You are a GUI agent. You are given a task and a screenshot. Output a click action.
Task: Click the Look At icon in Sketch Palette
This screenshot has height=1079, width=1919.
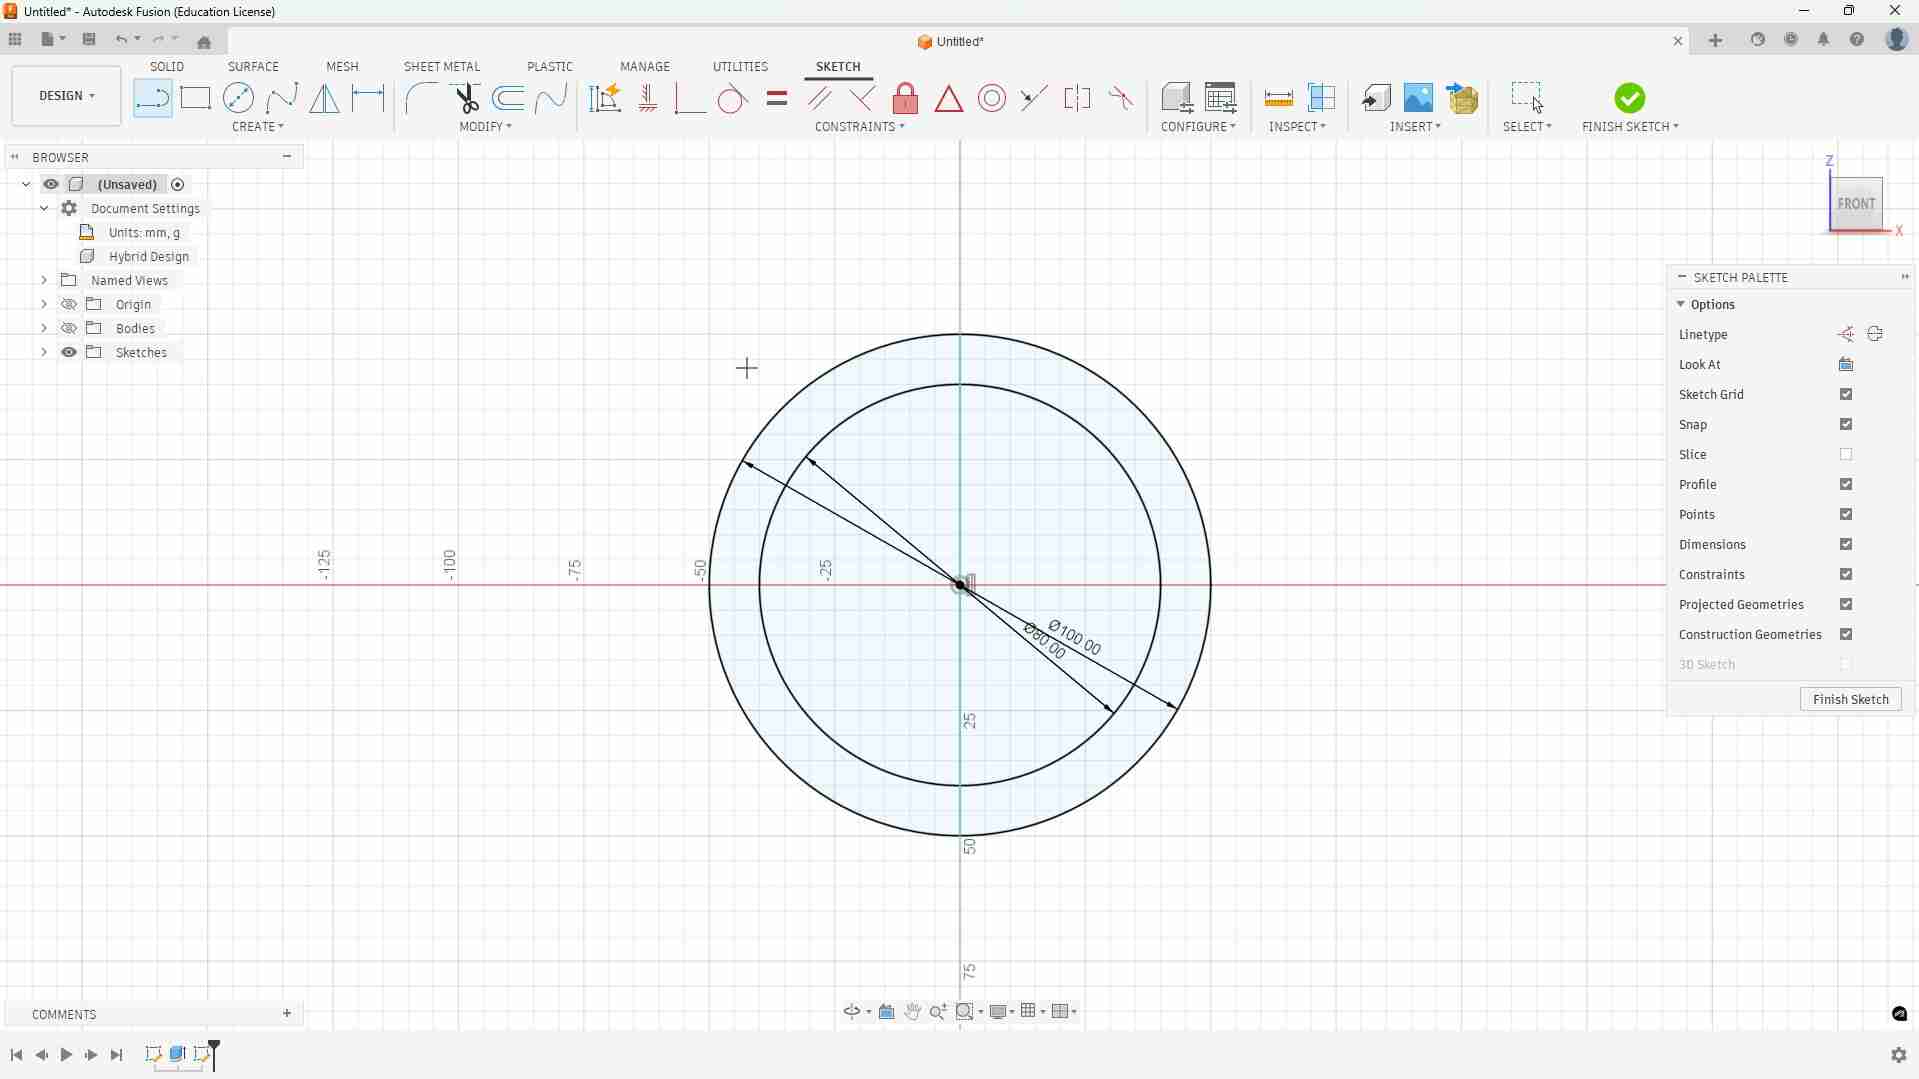pos(1846,365)
